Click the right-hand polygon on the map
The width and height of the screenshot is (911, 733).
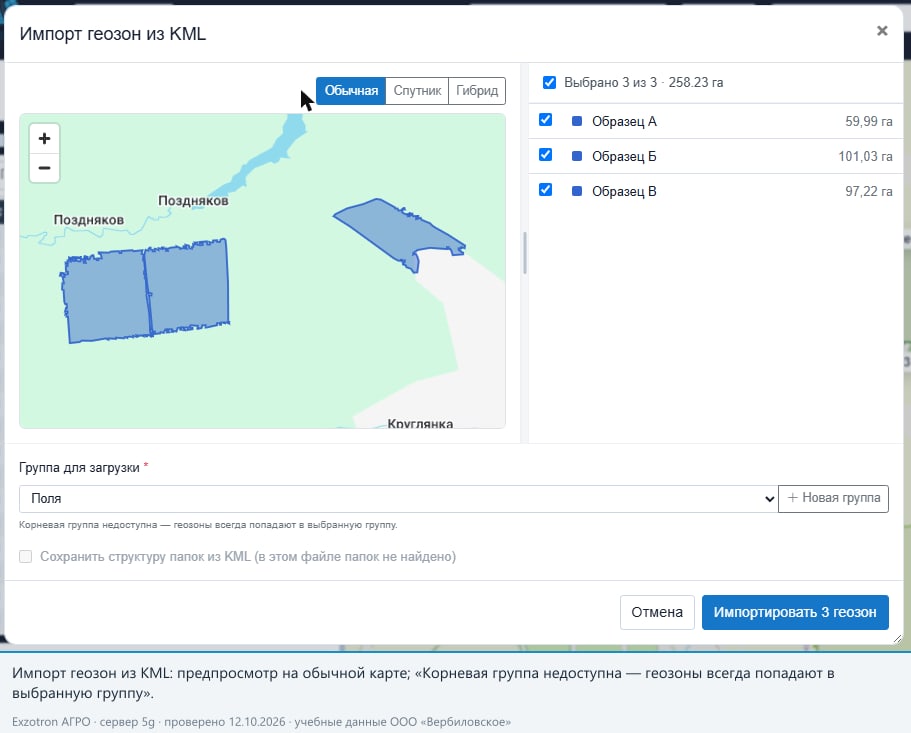coord(395,229)
